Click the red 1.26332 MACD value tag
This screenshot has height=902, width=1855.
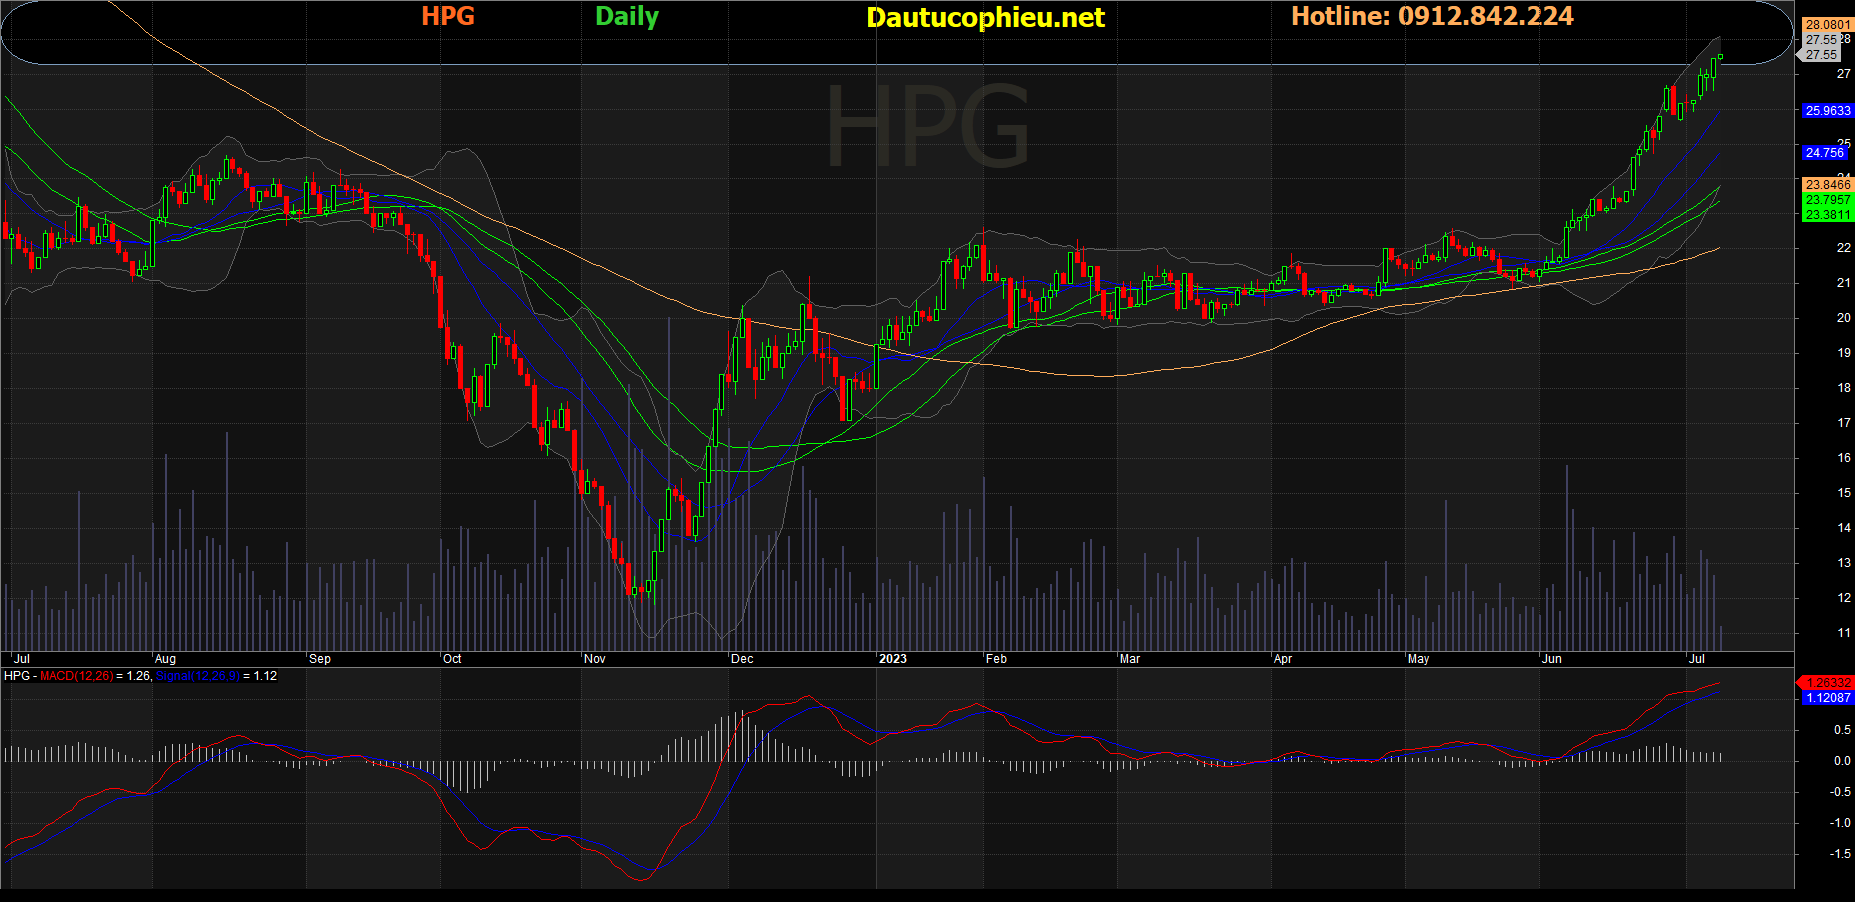[x=1827, y=683]
